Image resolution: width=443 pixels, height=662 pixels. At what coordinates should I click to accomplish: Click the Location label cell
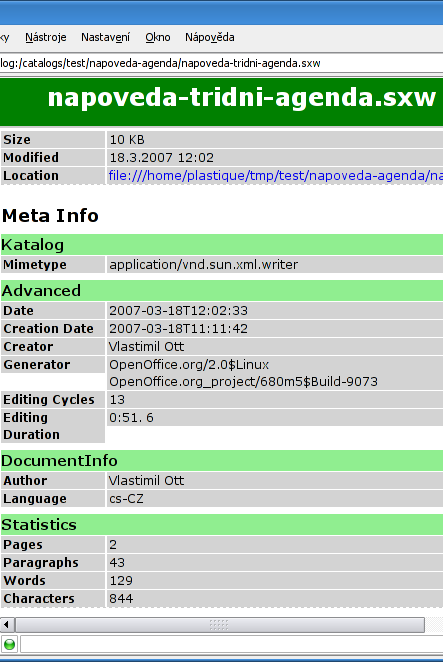[x=53, y=176]
